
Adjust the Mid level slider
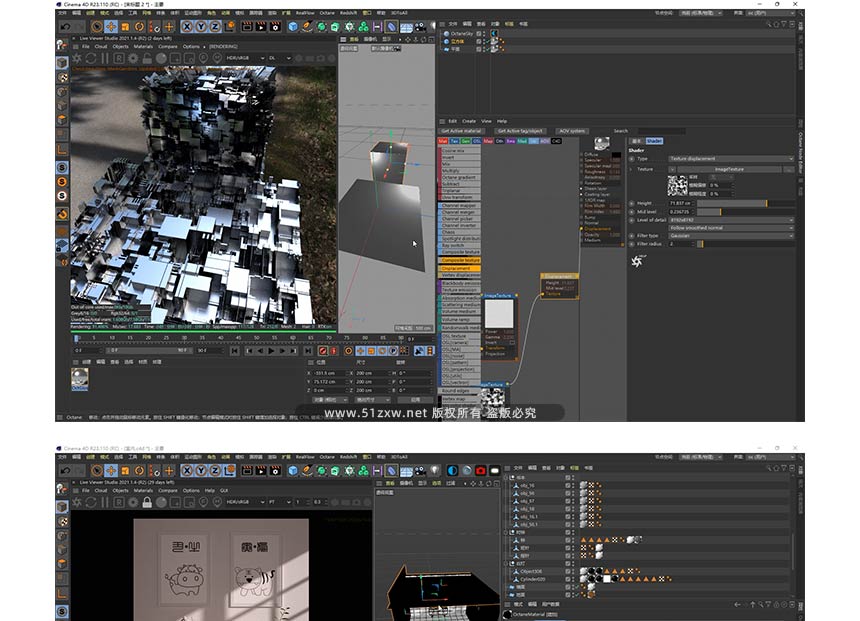pos(745,212)
